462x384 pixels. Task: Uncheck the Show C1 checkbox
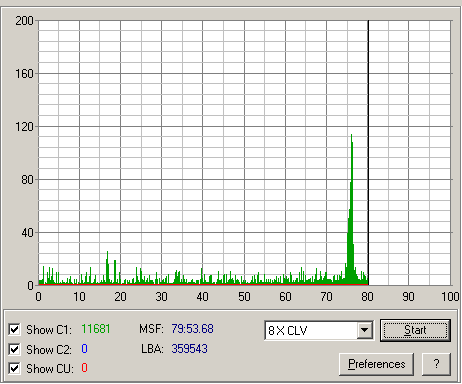tap(14, 329)
